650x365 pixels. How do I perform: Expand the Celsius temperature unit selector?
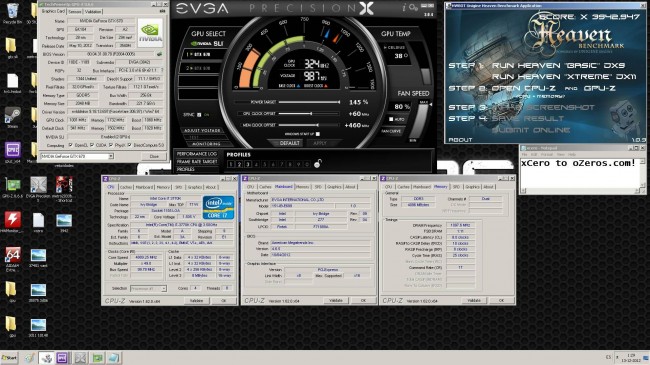[395, 47]
